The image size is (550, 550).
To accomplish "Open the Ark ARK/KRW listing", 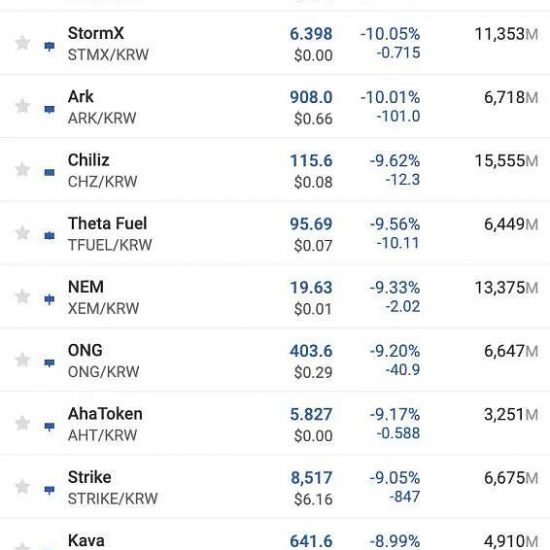I will coord(275,106).
